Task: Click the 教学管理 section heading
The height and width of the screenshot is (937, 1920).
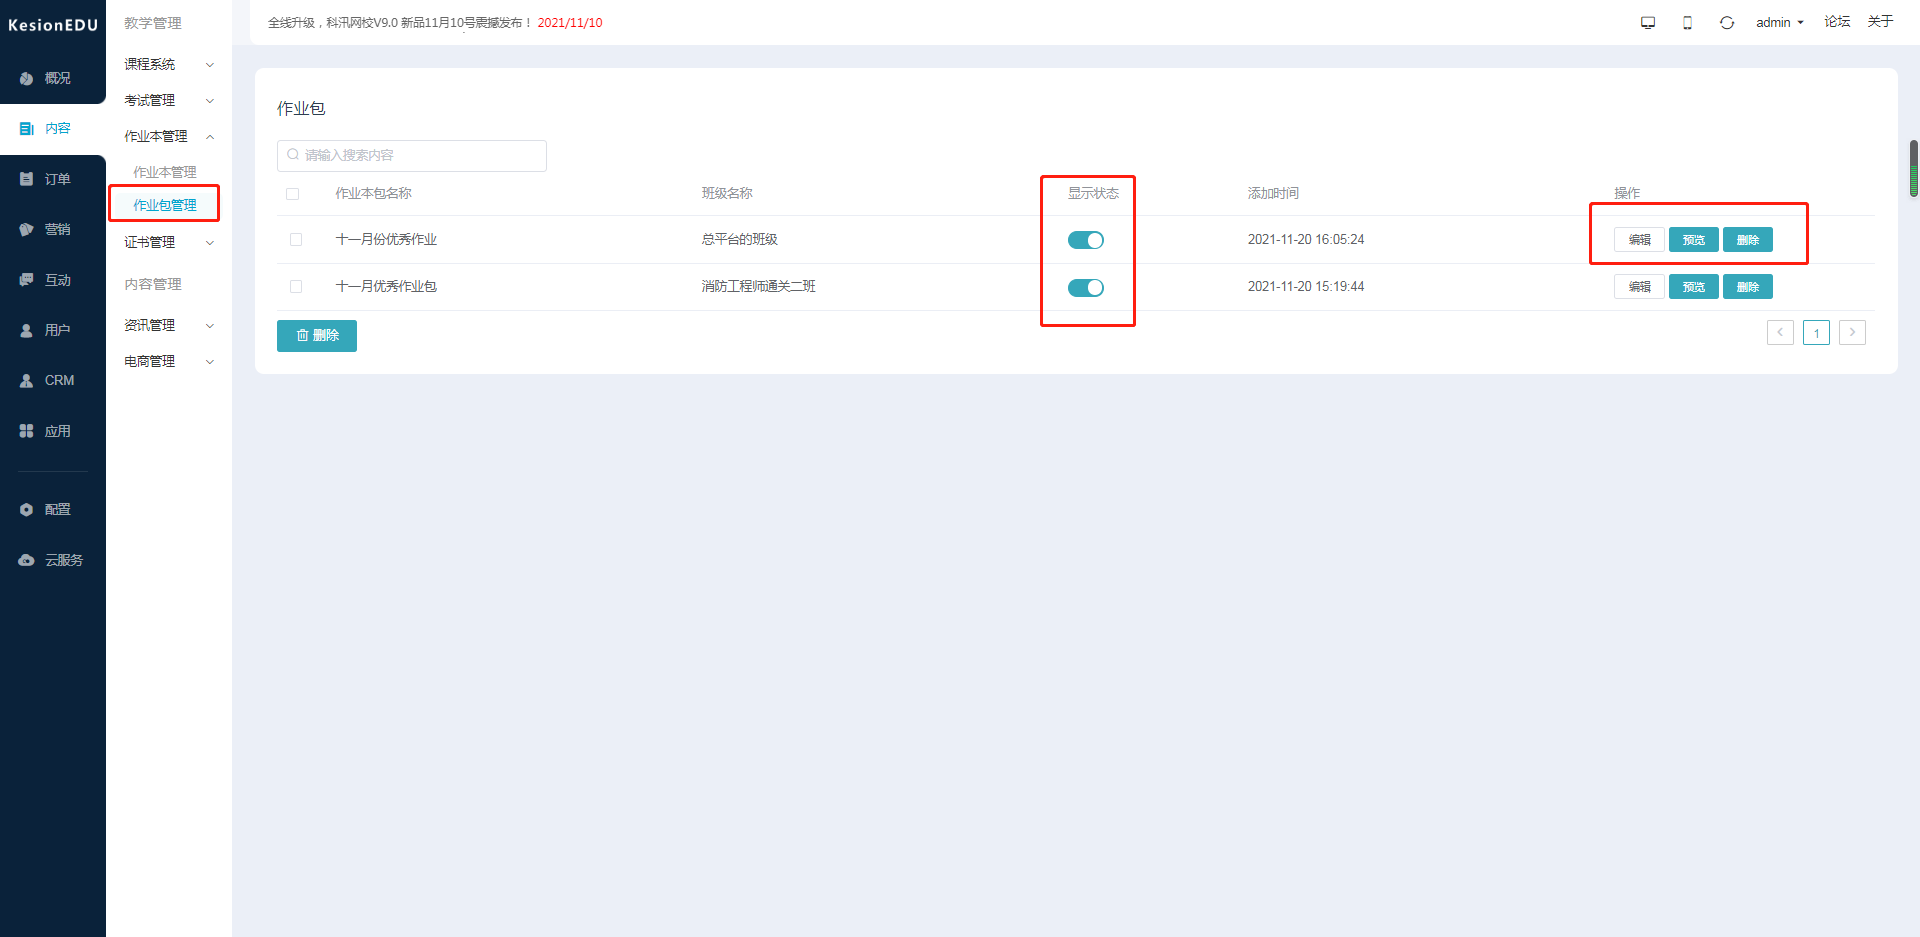Action: click(x=153, y=23)
